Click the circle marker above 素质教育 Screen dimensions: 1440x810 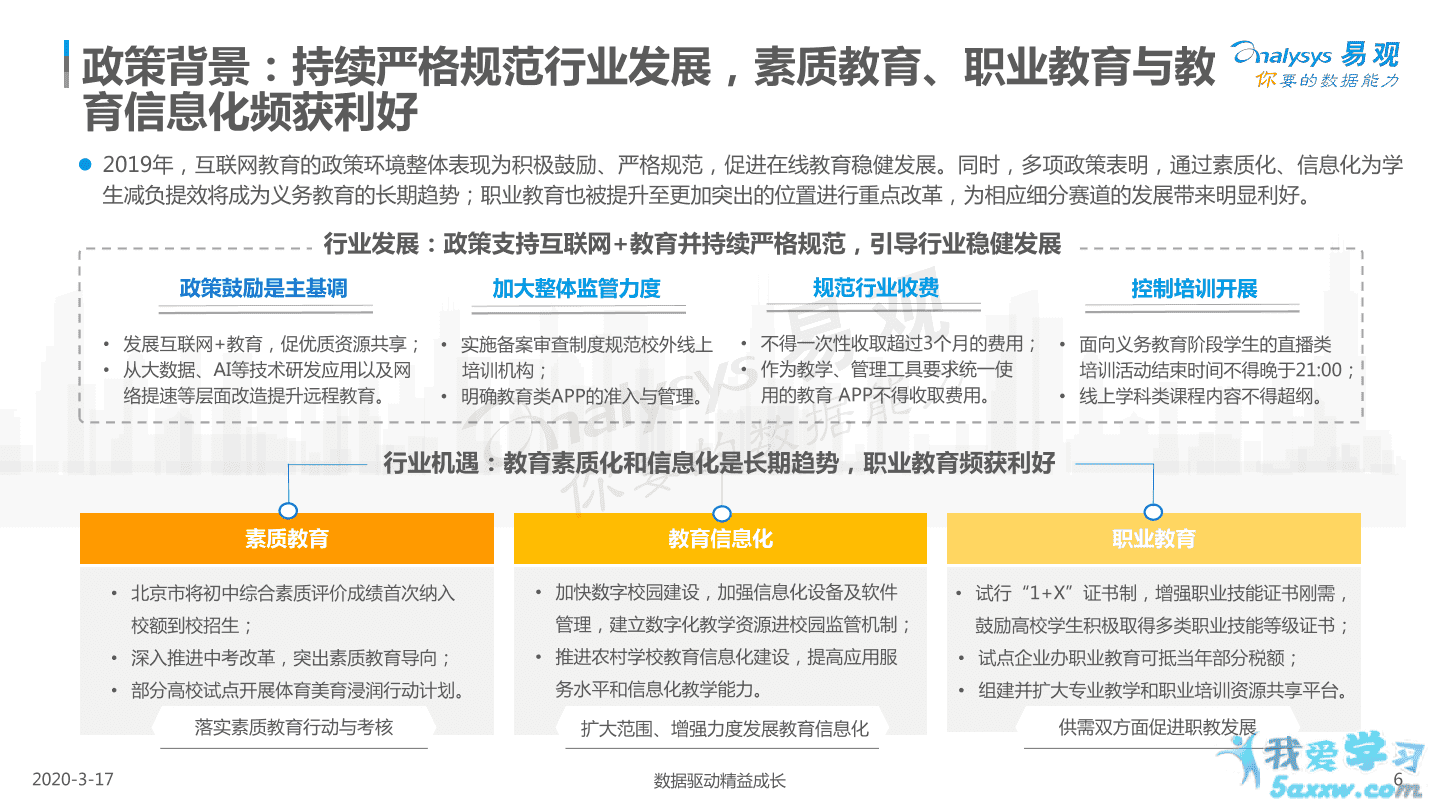[x=288, y=510]
